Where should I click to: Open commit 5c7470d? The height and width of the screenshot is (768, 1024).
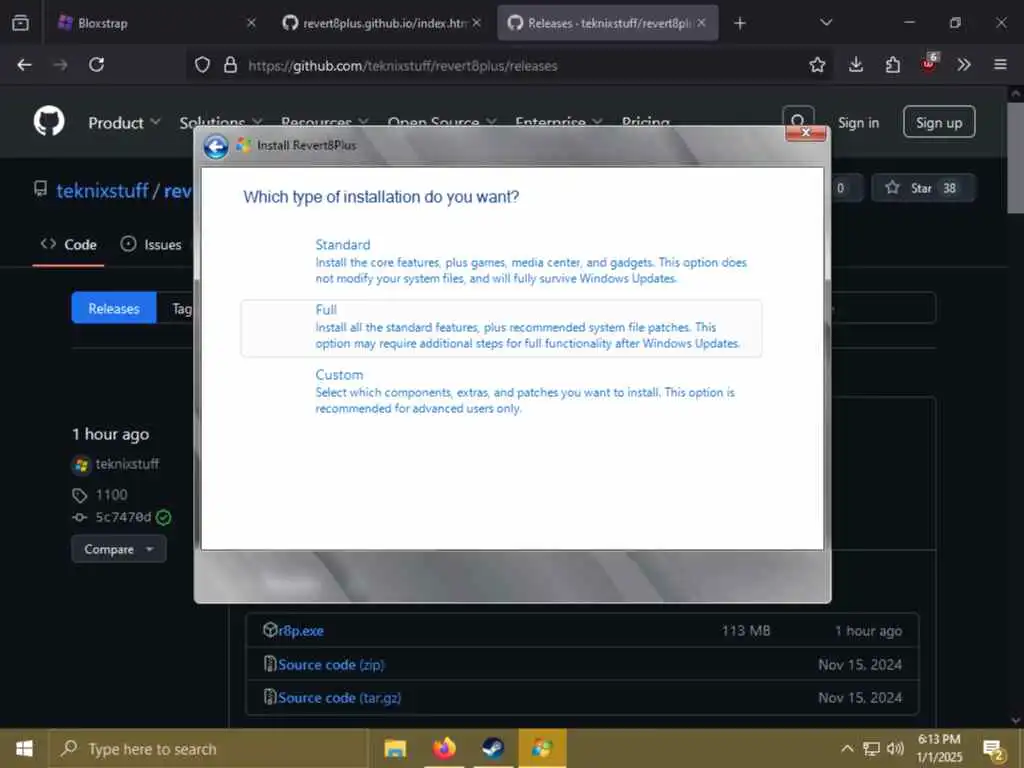coord(123,517)
